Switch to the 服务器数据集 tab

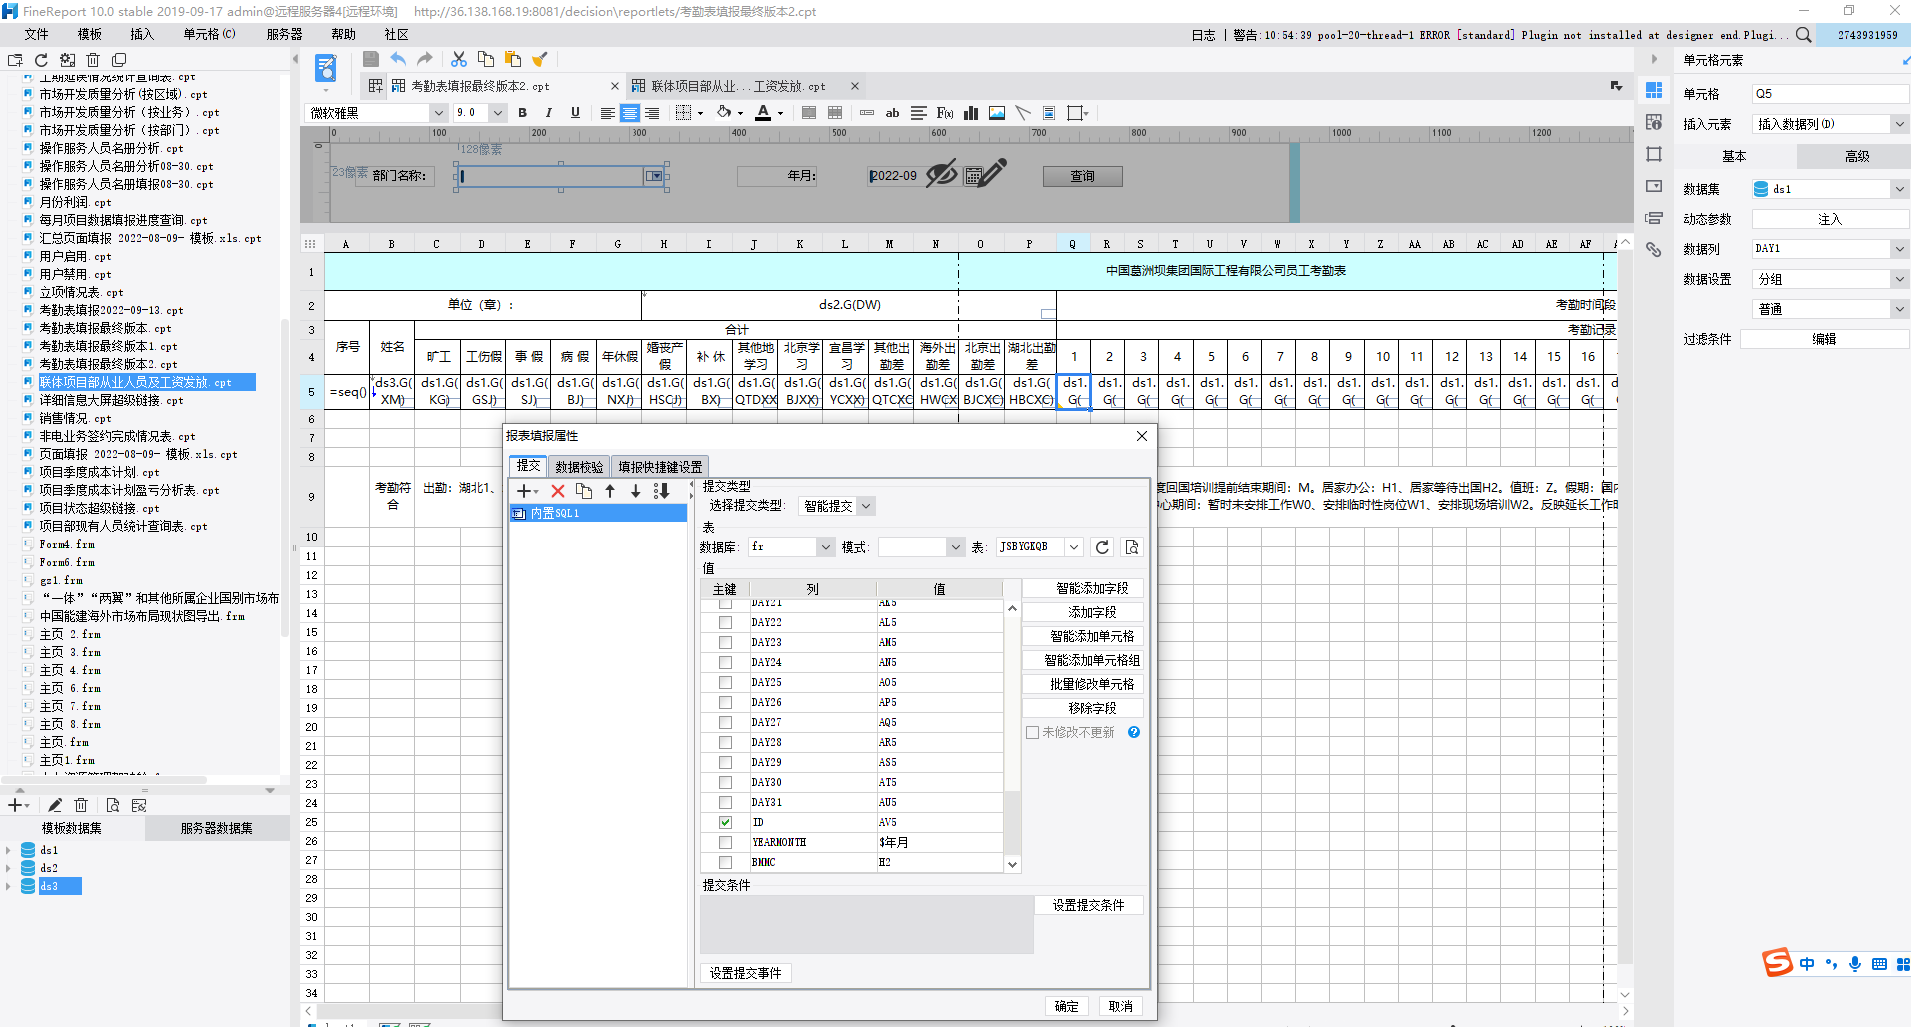coord(217,828)
